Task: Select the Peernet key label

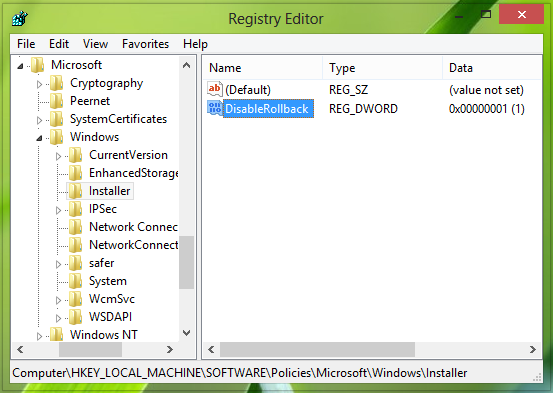Action: [90, 101]
